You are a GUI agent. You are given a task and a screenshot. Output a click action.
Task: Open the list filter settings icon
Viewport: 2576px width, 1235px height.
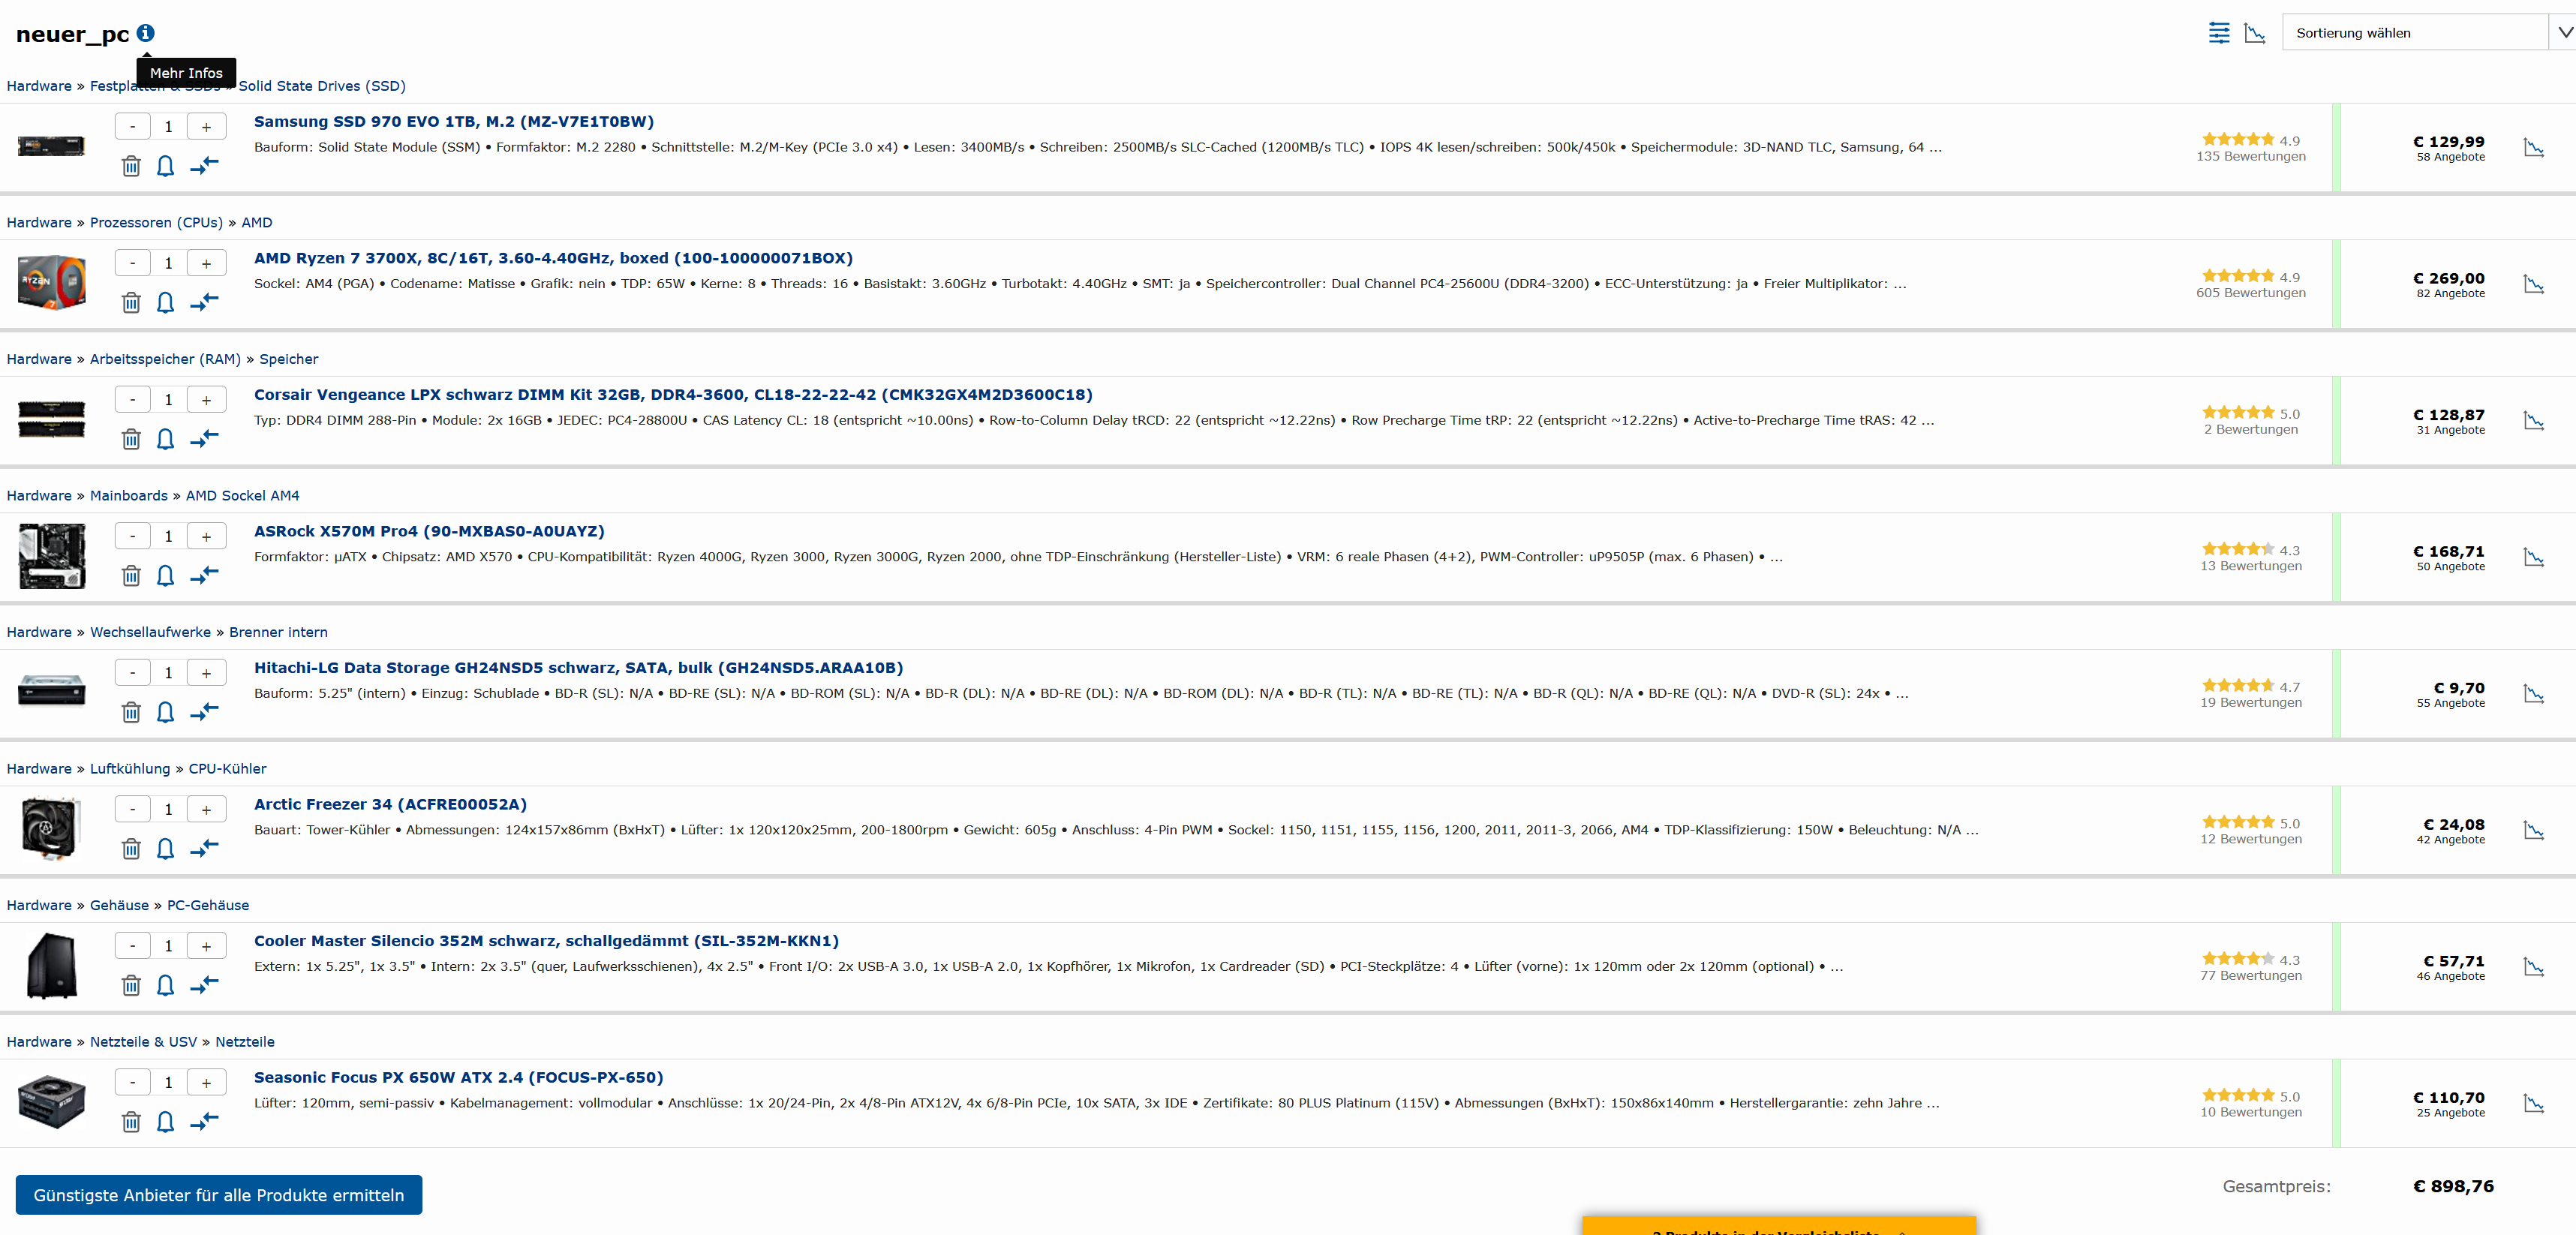[2218, 33]
